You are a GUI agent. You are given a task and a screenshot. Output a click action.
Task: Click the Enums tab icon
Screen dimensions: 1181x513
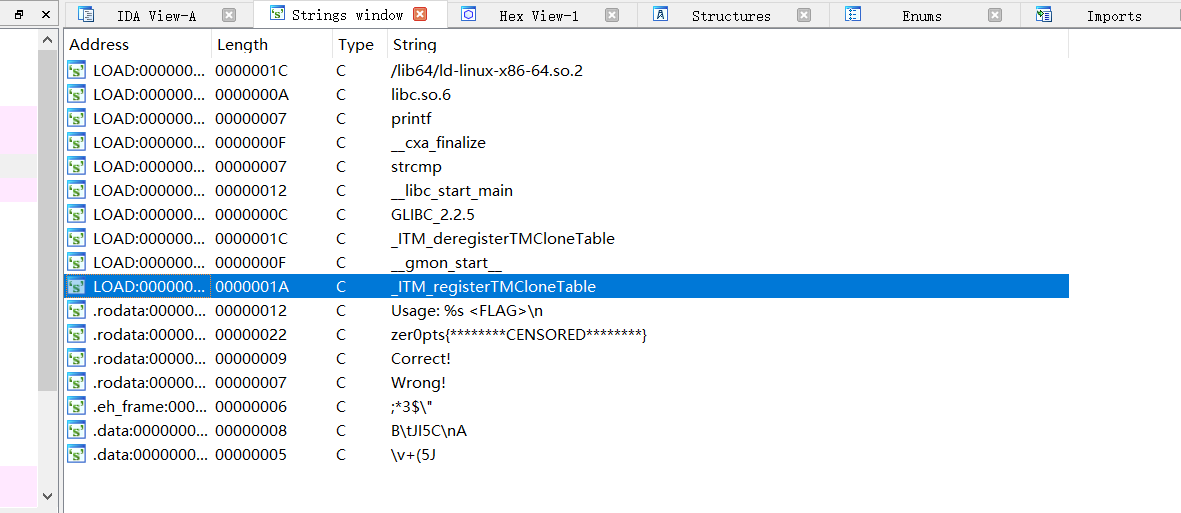tap(853, 15)
